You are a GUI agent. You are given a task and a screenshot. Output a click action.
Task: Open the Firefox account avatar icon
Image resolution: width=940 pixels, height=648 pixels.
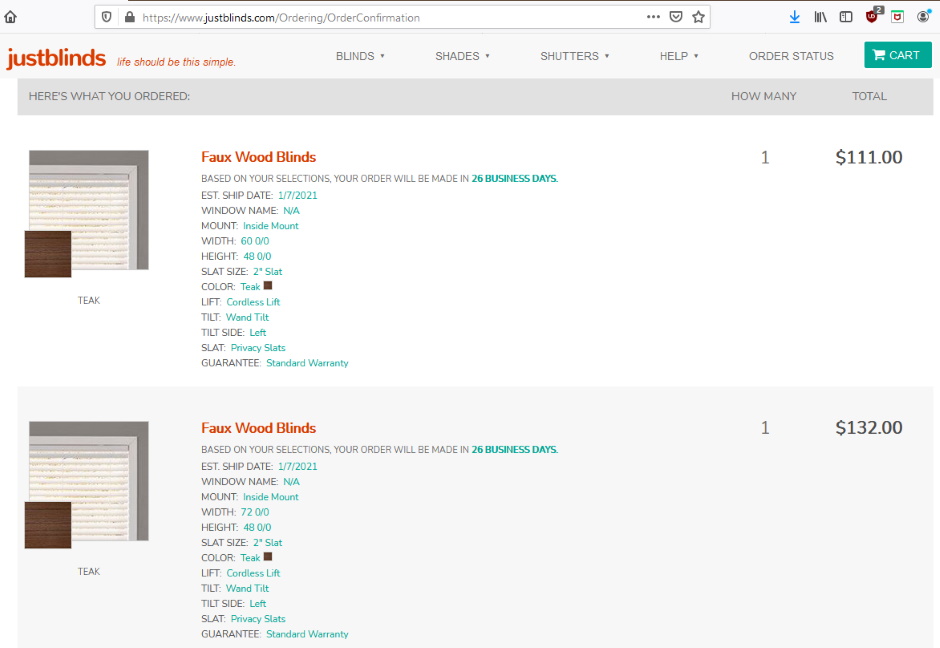click(923, 16)
